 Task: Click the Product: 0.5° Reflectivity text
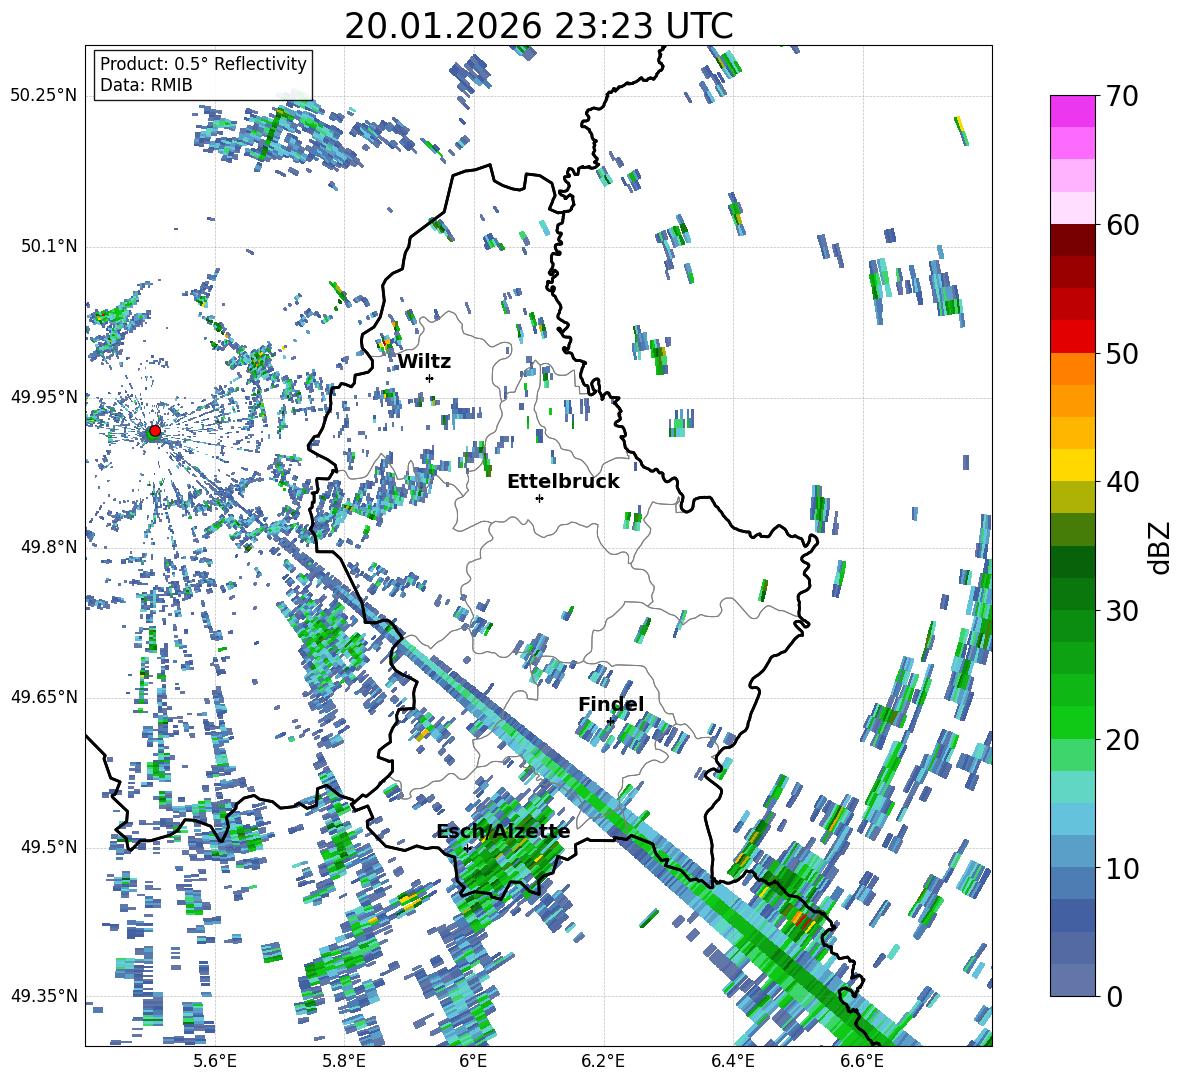click(203, 64)
